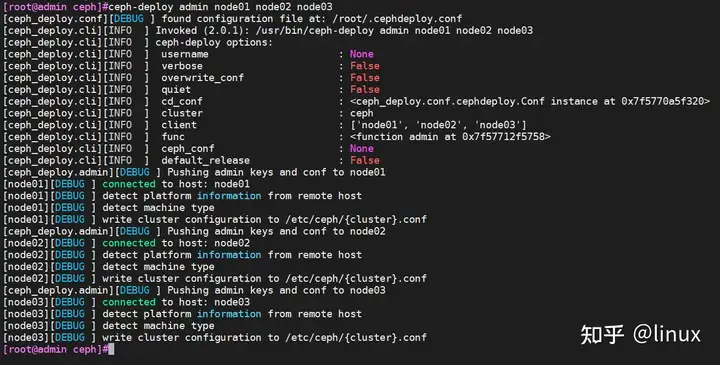720x365 pixels.
Task: Click the first DEBUG tag on ceph_deploy.conf line
Action: [x=129, y=19]
